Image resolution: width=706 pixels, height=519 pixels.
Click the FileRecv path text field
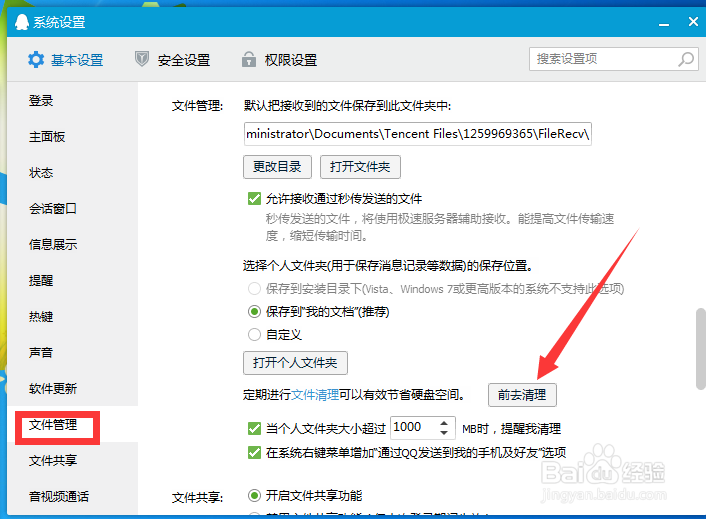point(418,134)
